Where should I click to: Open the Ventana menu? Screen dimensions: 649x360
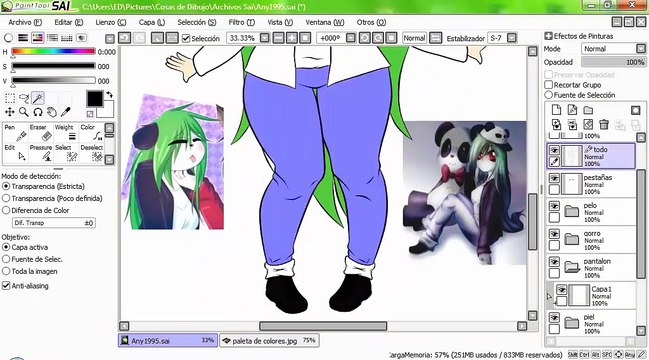point(325,22)
